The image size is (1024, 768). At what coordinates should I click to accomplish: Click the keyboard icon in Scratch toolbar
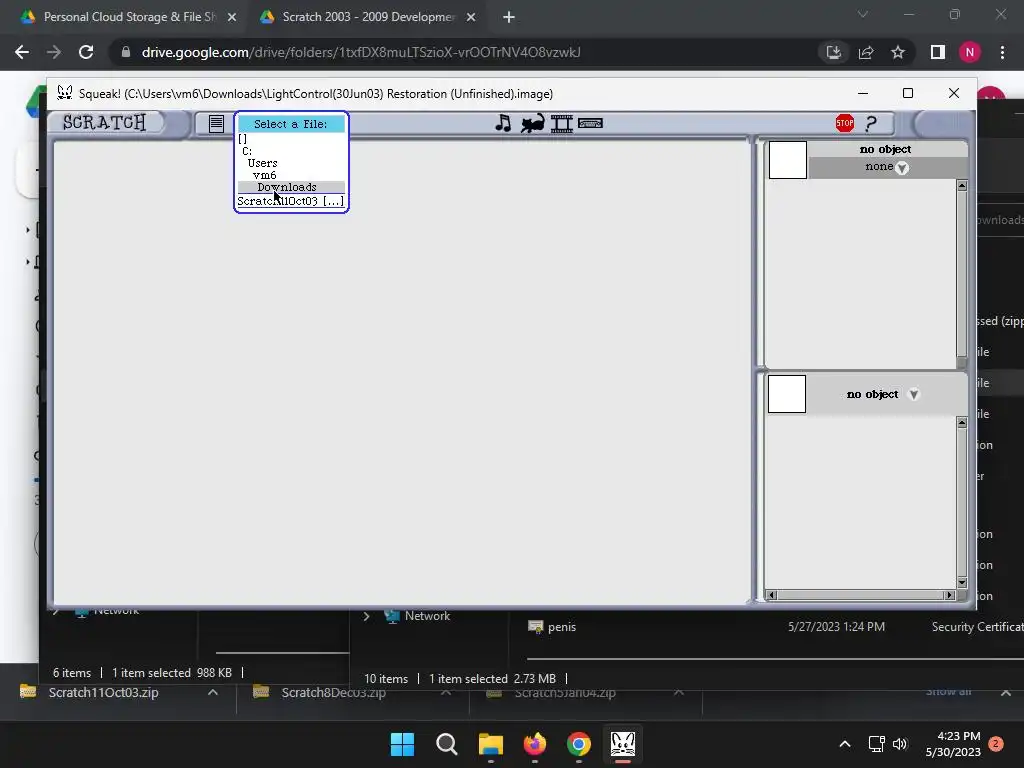coord(590,123)
